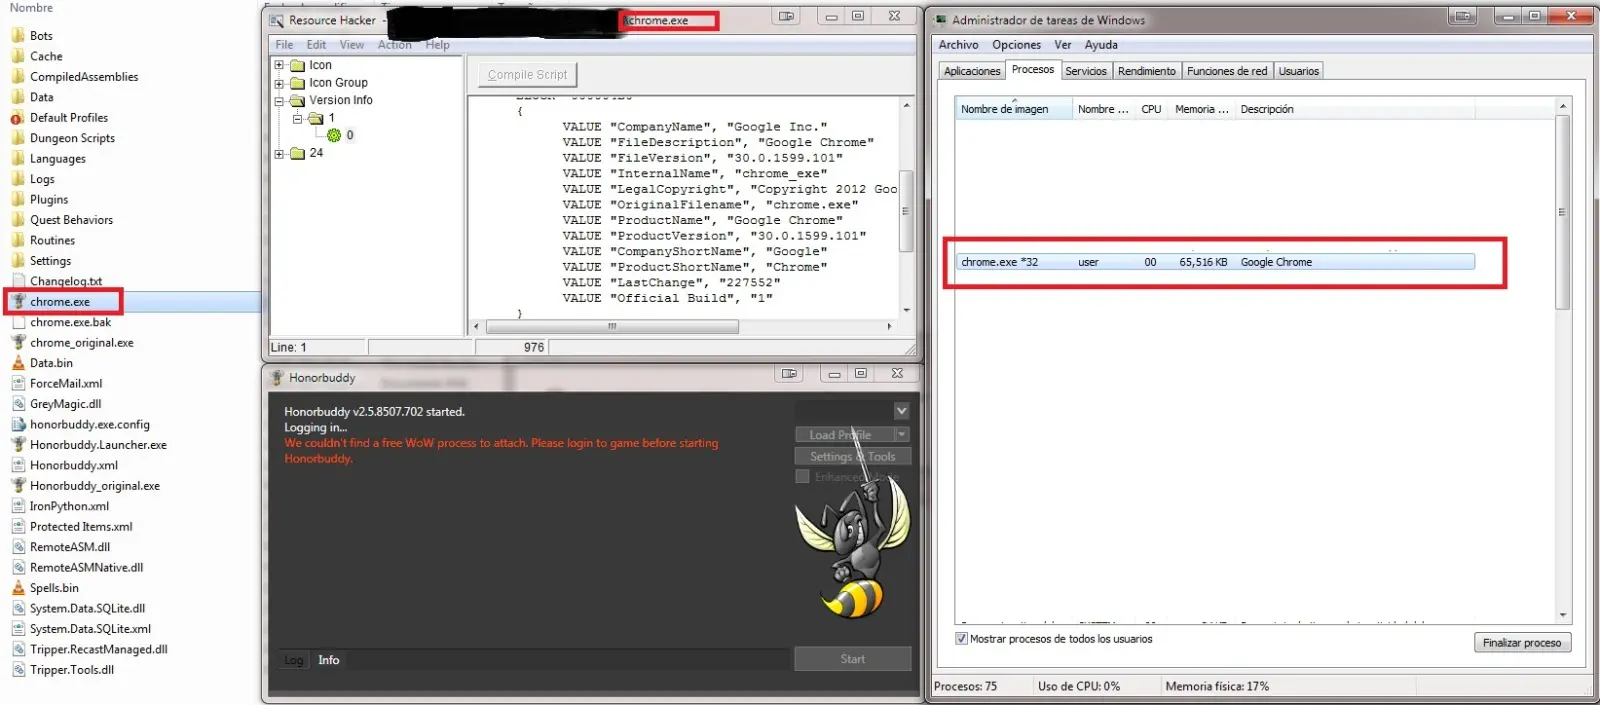1600x705 pixels.
Task: Expand the Icon node in Resource Hacker
Action: 280,65
